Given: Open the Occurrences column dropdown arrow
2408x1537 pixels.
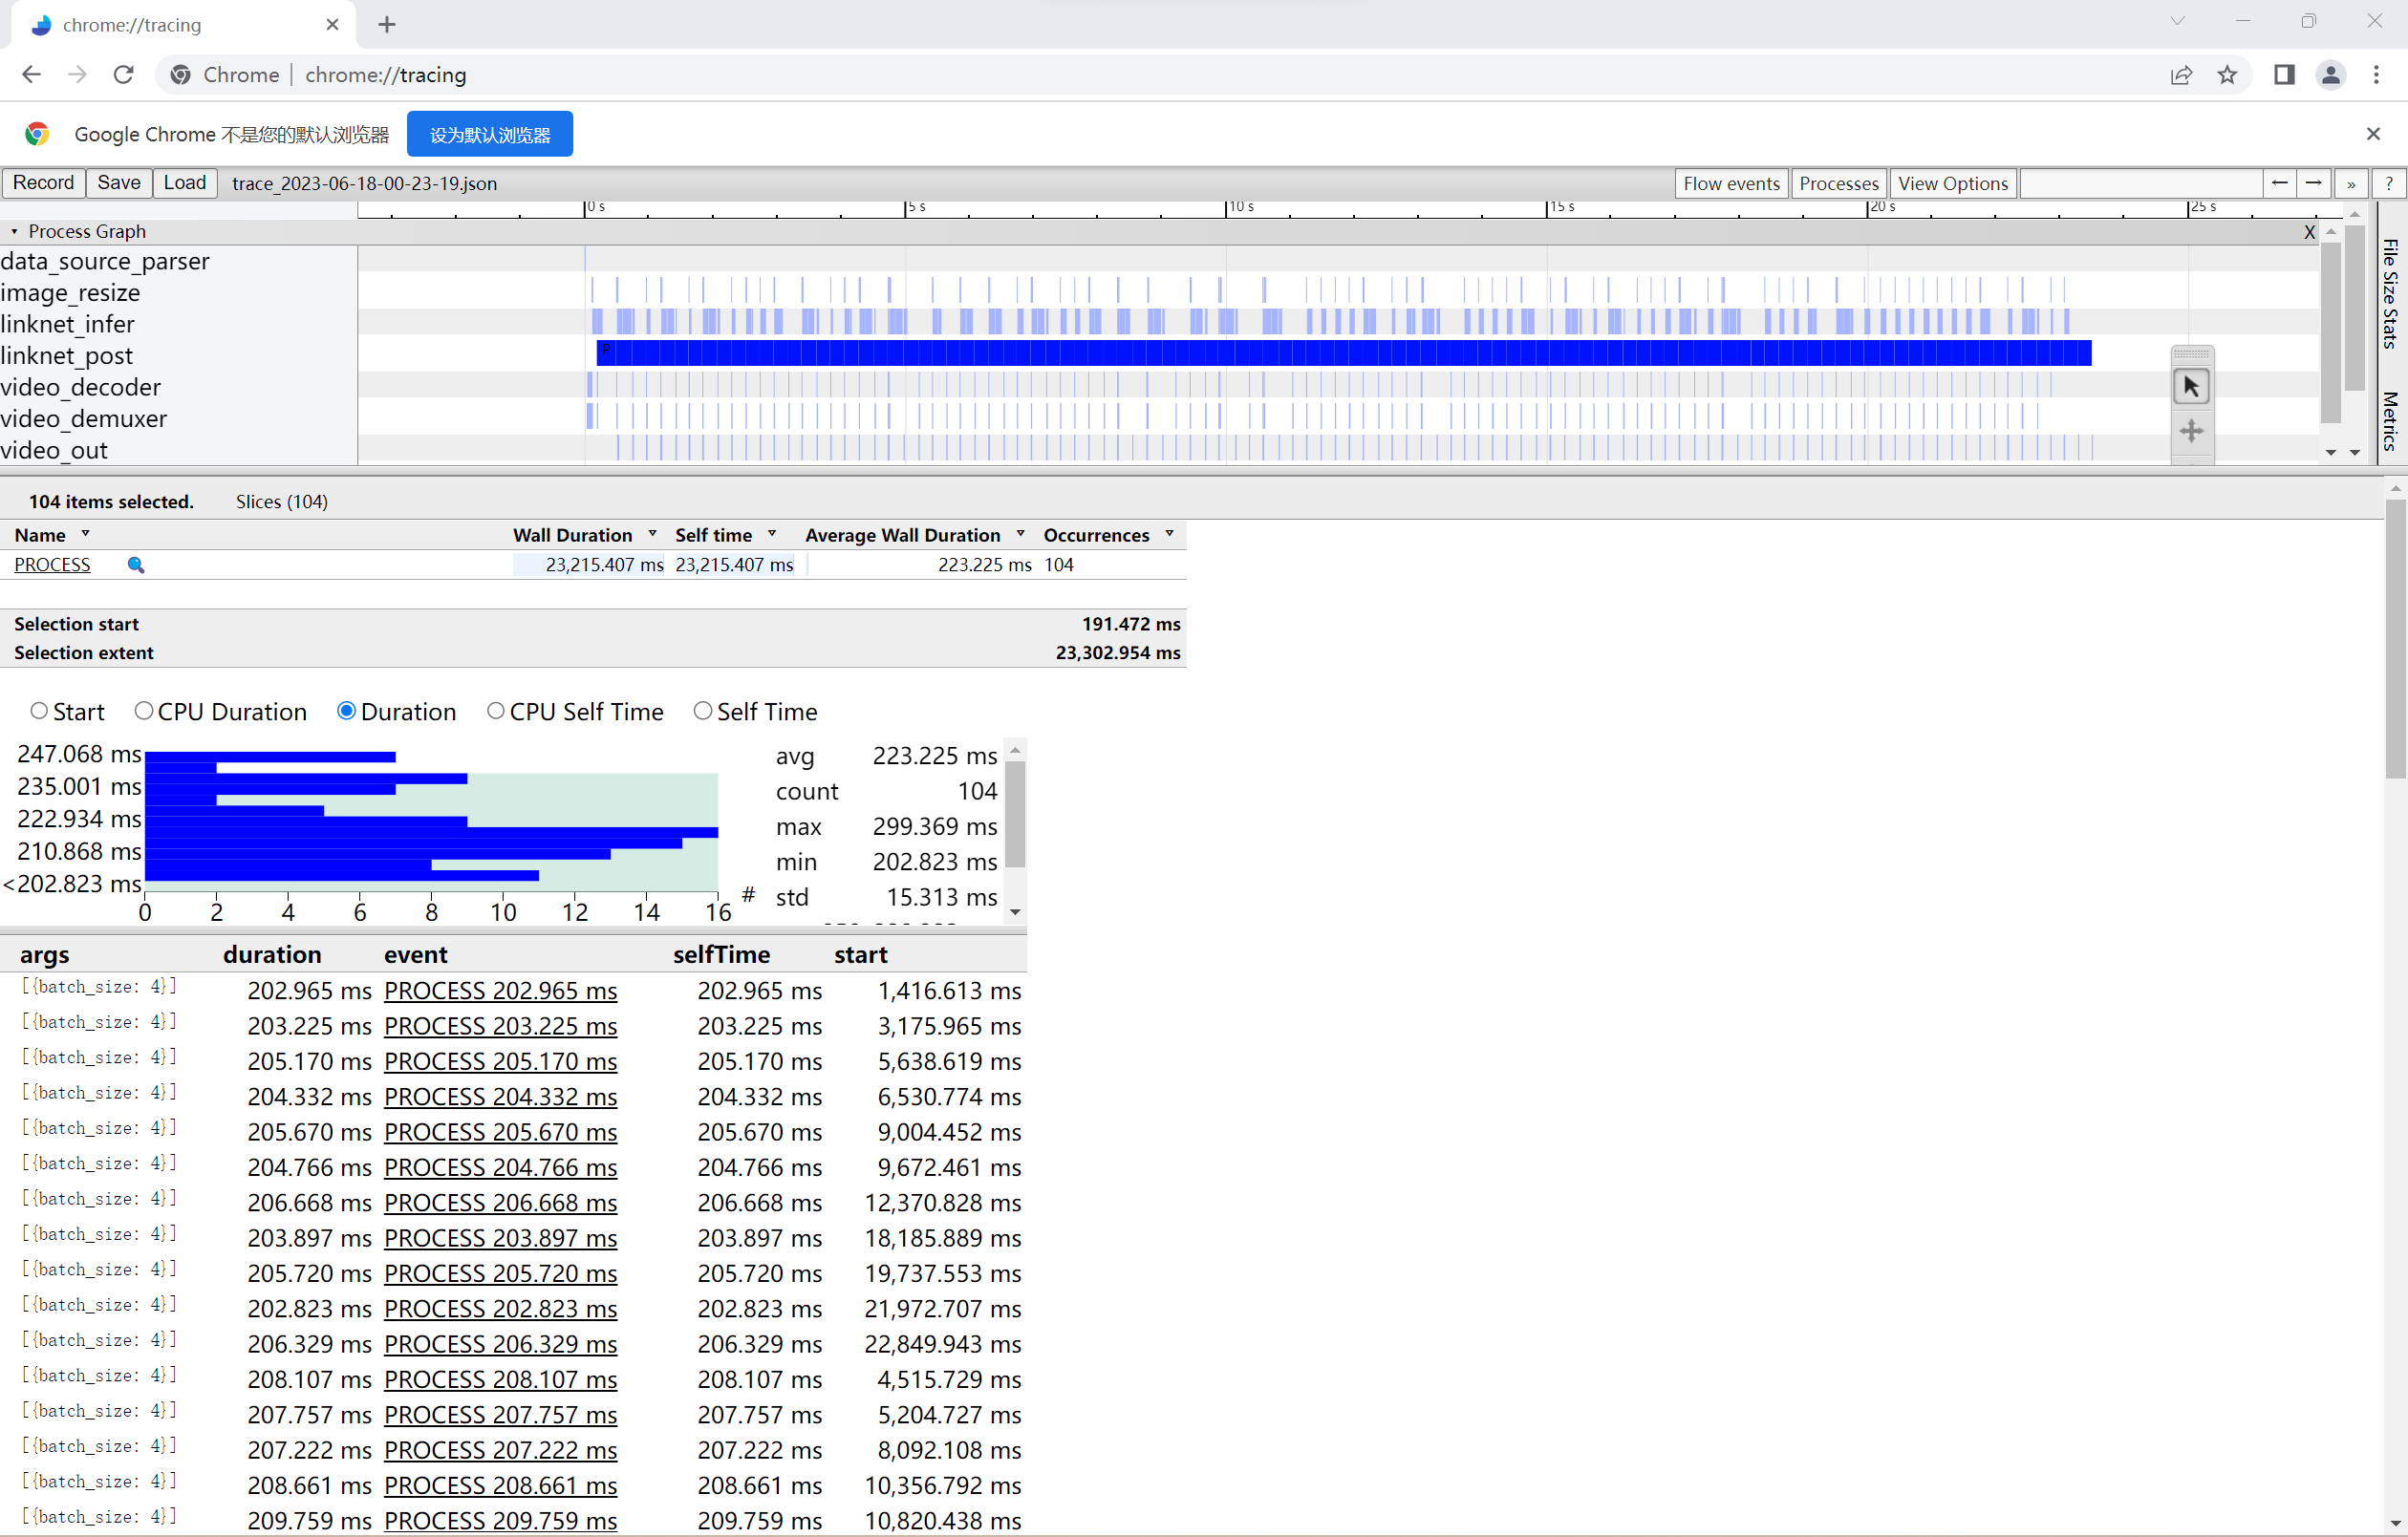Looking at the screenshot, I should coord(1169,534).
